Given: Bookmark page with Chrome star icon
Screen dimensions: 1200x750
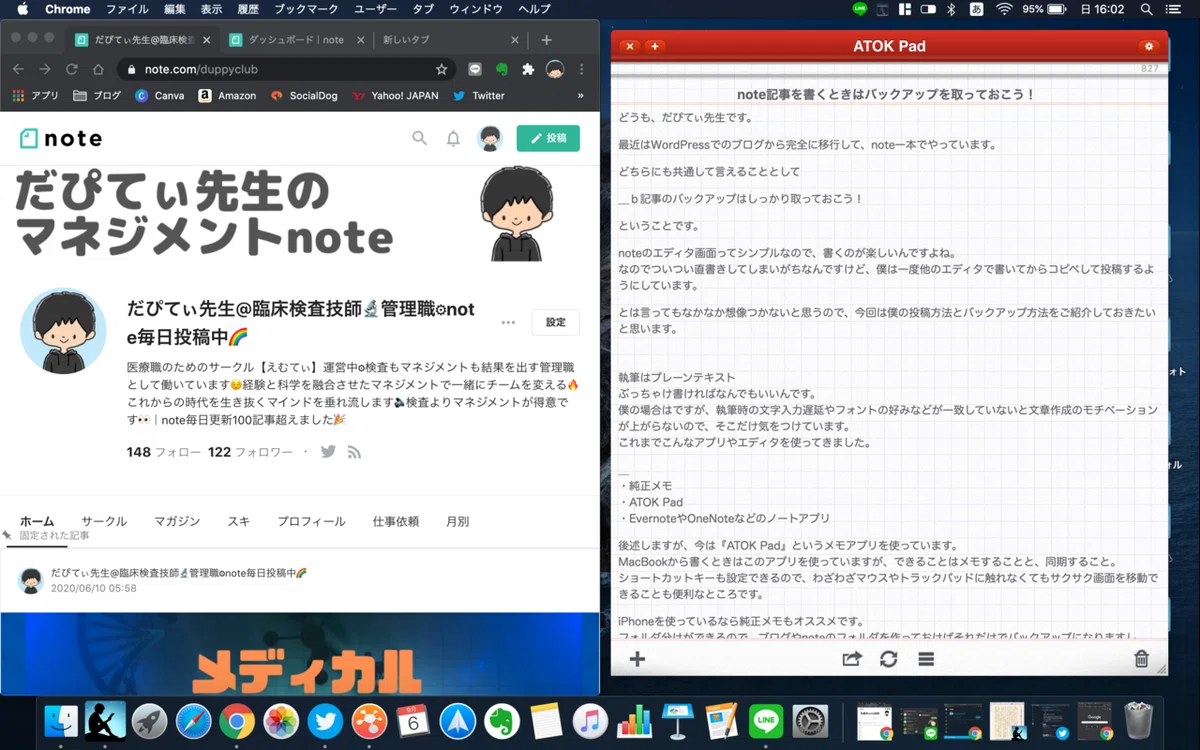Looking at the screenshot, I should pyautogui.click(x=441, y=70).
